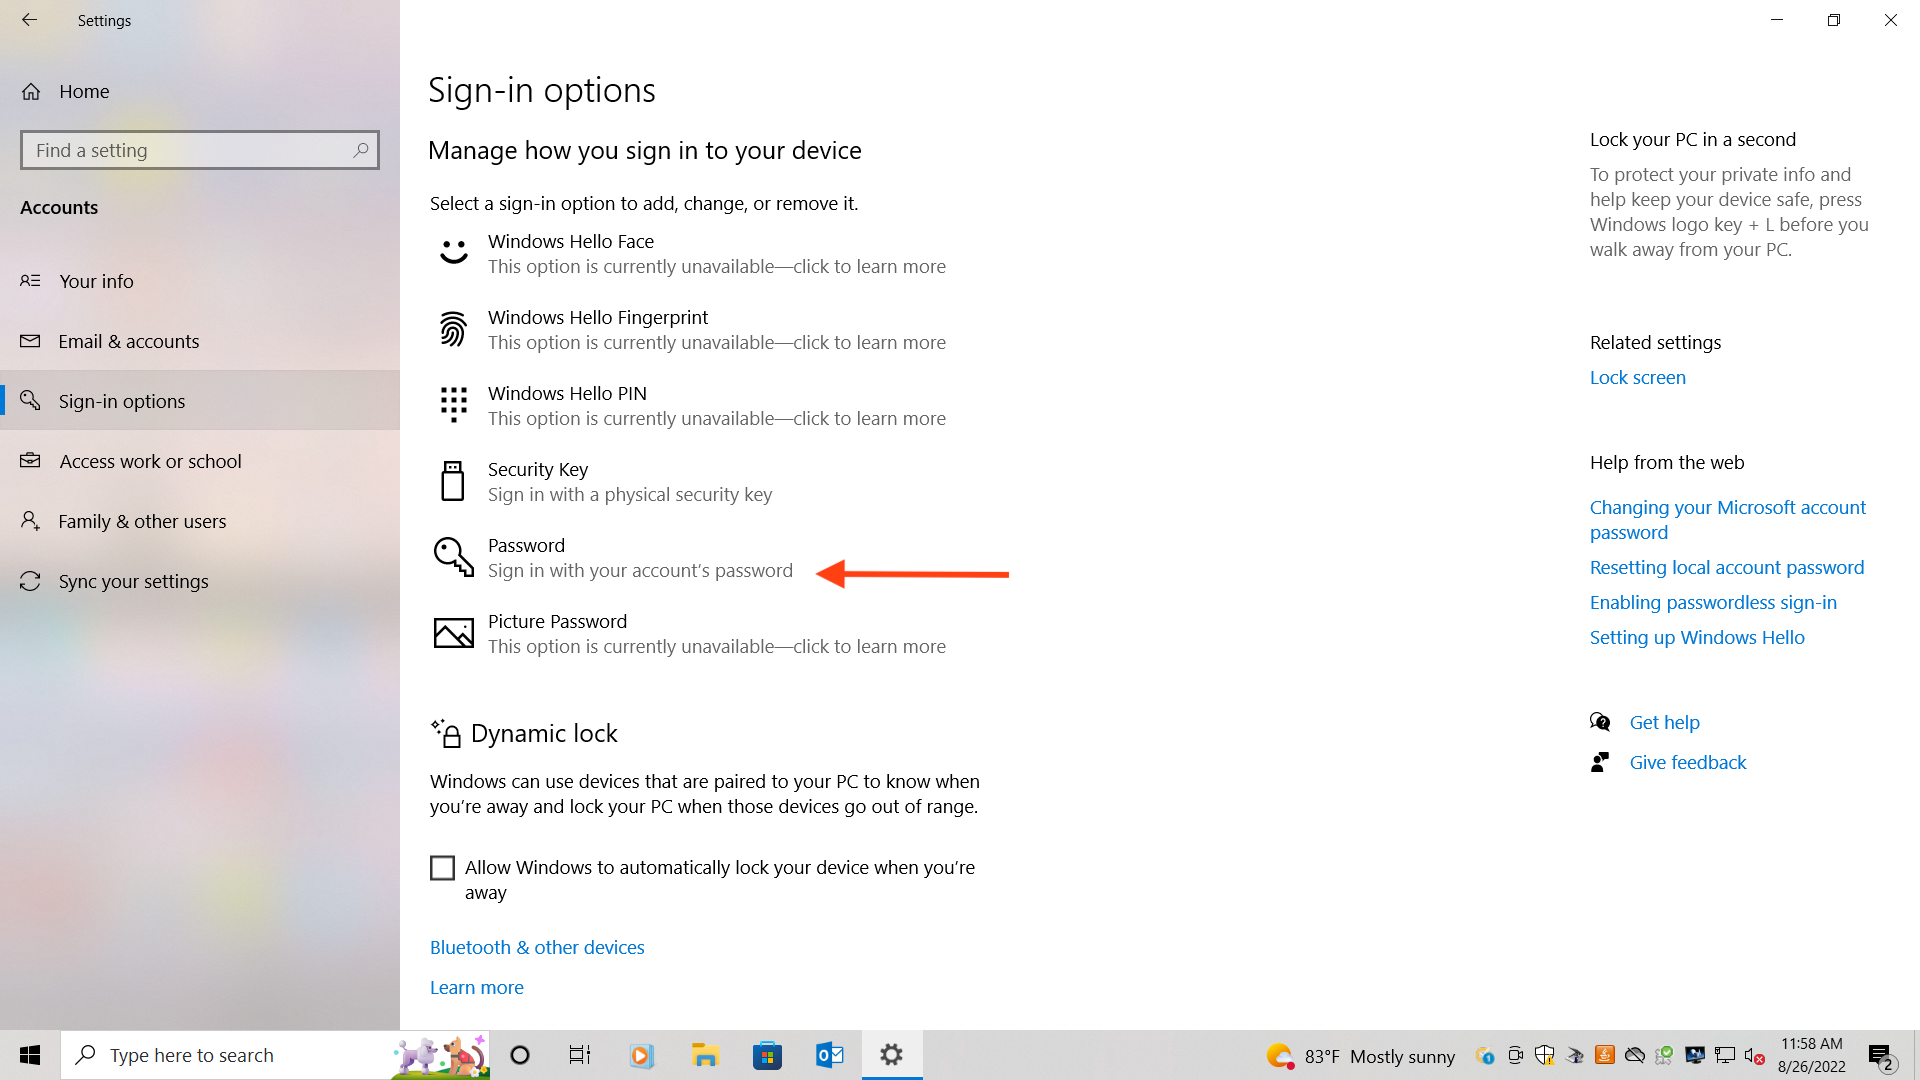Click the search magnifier icon in Find a setting
The height and width of the screenshot is (1080, 1920).
(x=361, y=150)
